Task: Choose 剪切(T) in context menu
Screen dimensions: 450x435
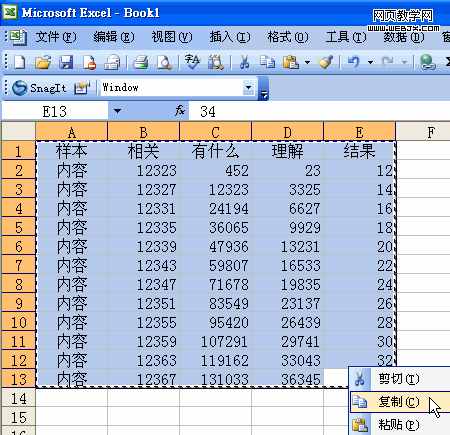Action: click(400, 379)
